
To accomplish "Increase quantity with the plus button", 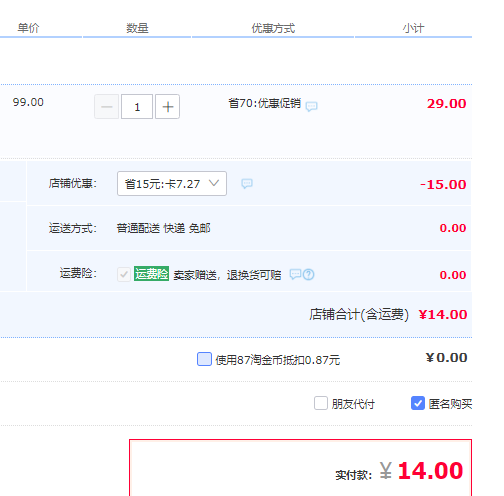I will (168, 107).
